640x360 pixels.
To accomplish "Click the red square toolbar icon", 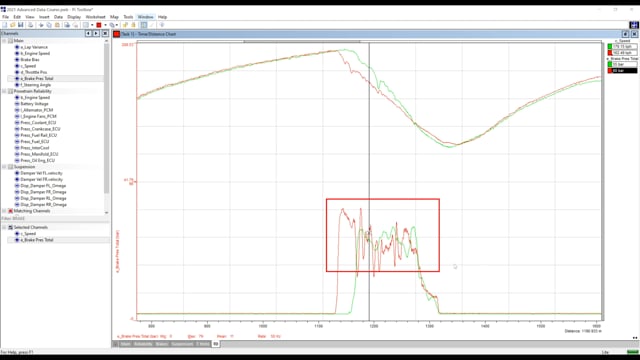I will [99, 25].
